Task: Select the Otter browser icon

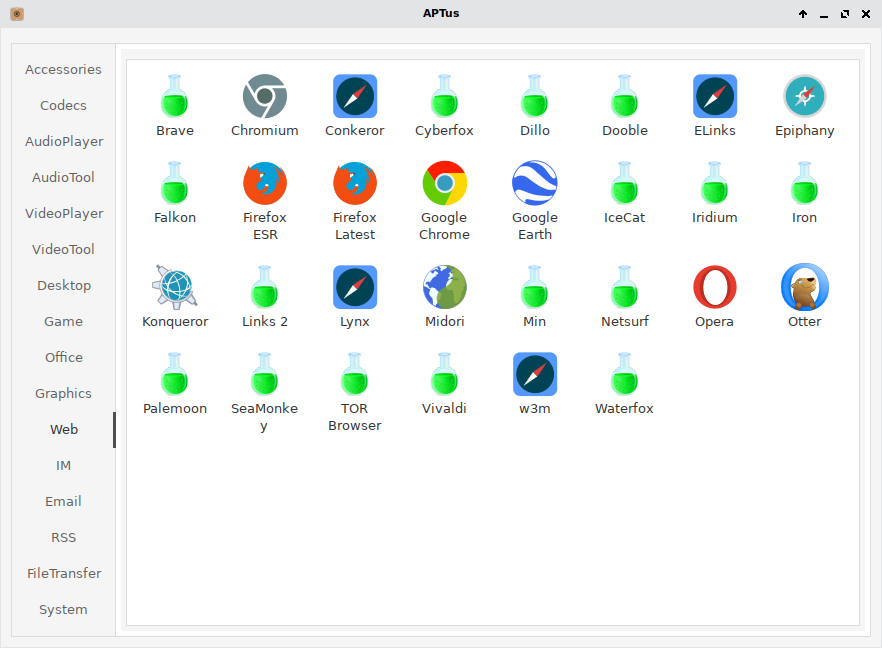Action: coord(805,287)
